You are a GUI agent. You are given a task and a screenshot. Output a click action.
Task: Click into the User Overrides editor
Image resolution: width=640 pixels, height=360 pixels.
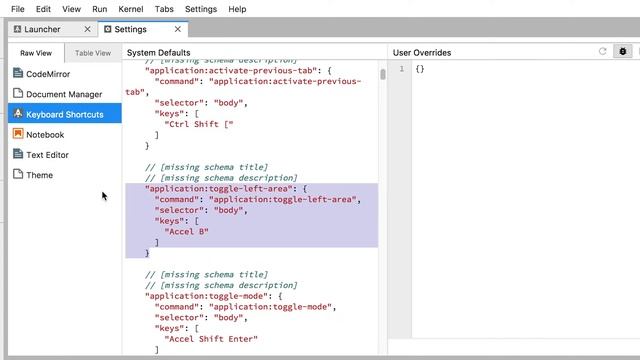(x=526, y=200)
